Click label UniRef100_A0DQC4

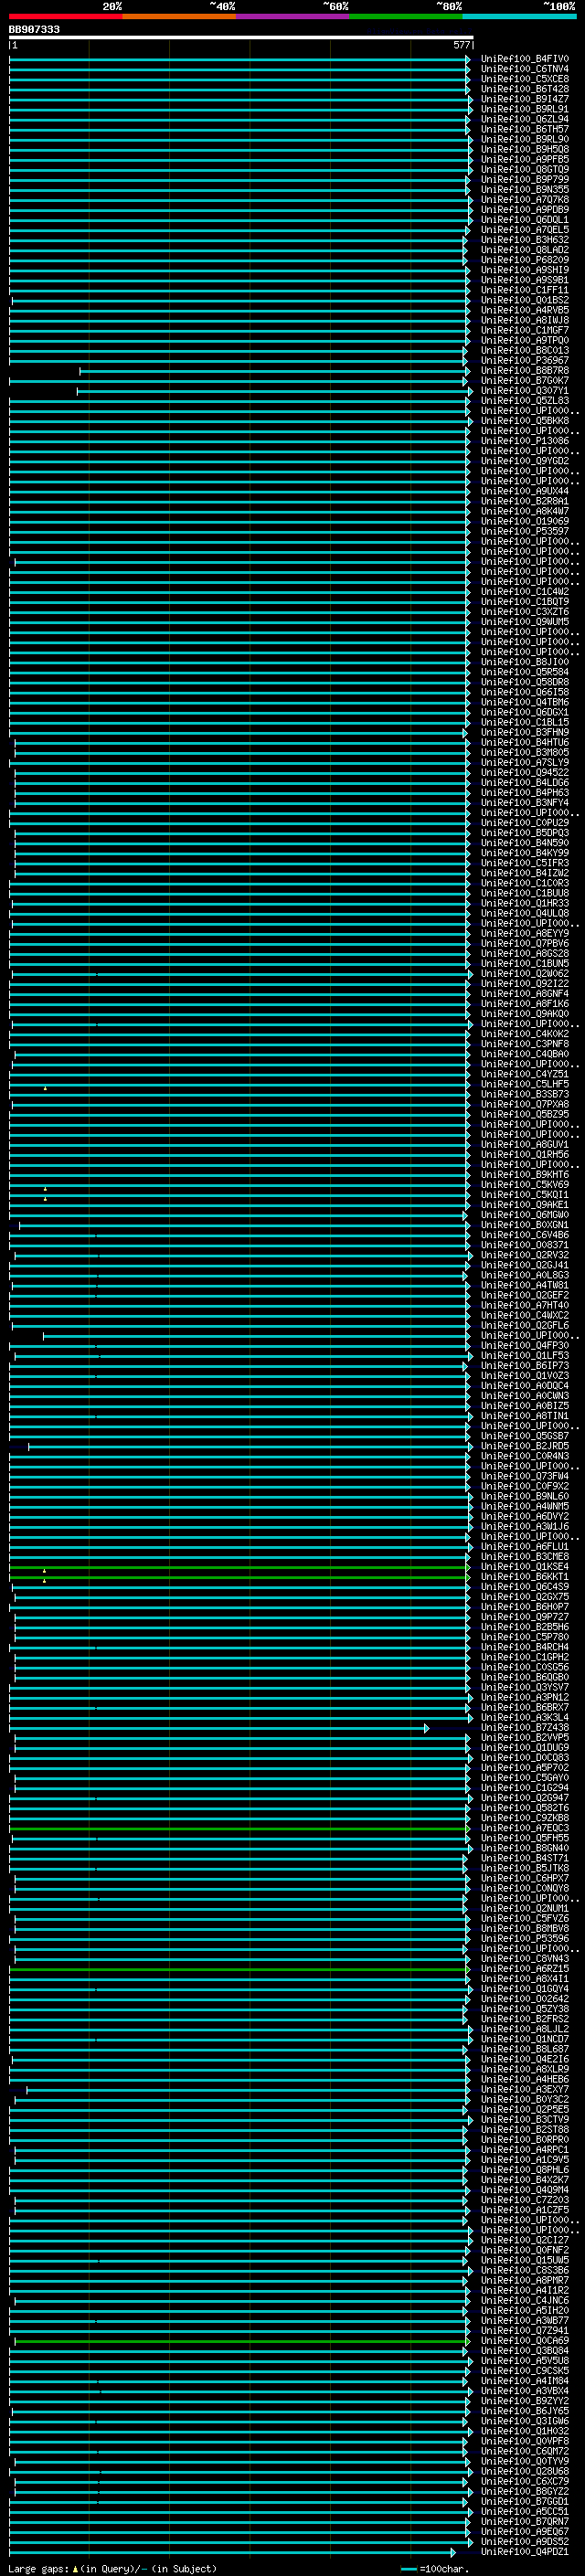[x=524, y=1385]
